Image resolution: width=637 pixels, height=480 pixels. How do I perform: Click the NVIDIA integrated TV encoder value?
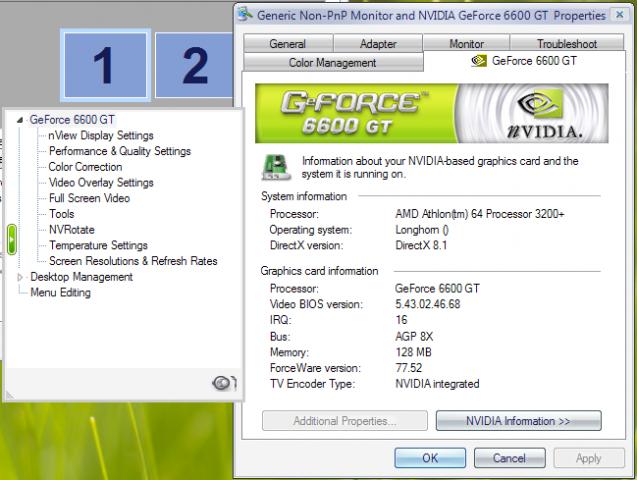point(437,384)
